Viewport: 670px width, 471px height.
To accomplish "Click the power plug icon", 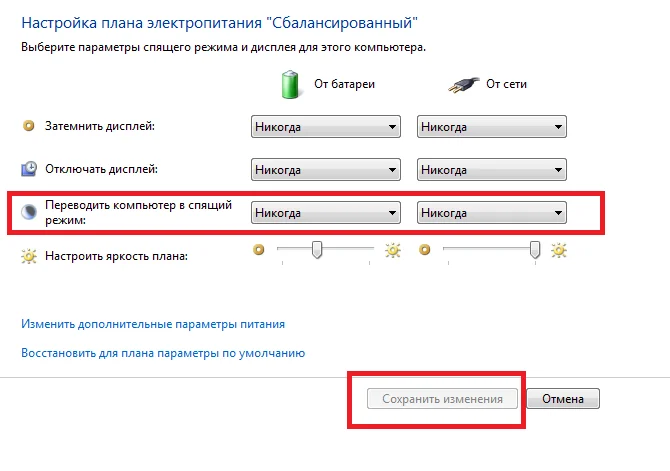I will pos(462,84).
